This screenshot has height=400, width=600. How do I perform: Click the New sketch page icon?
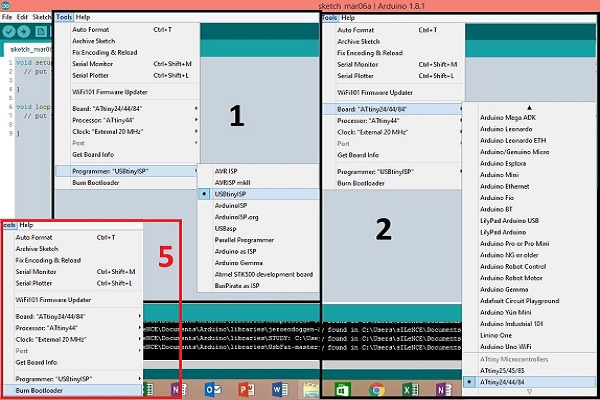point(41,31)
